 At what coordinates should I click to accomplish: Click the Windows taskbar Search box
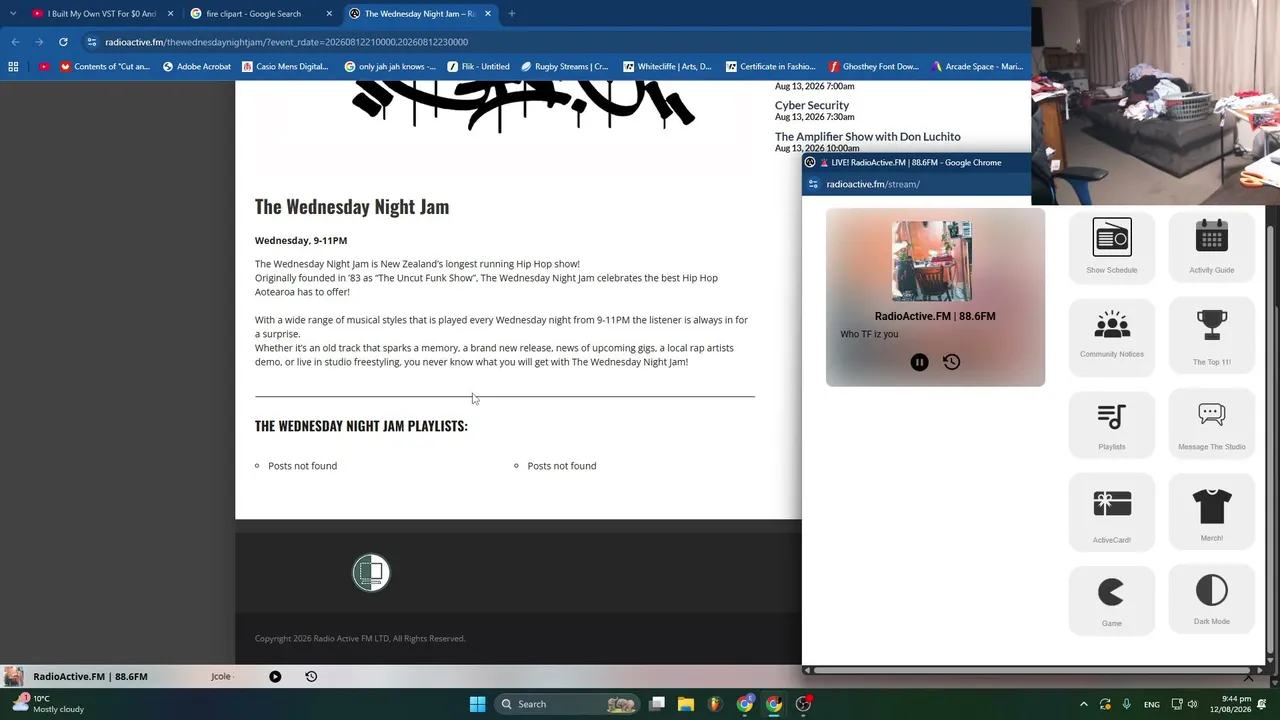[567, 704]
